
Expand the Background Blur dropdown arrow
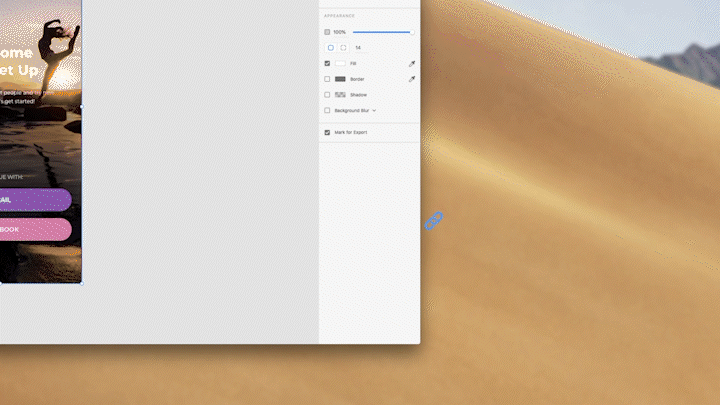click(374, 111)
